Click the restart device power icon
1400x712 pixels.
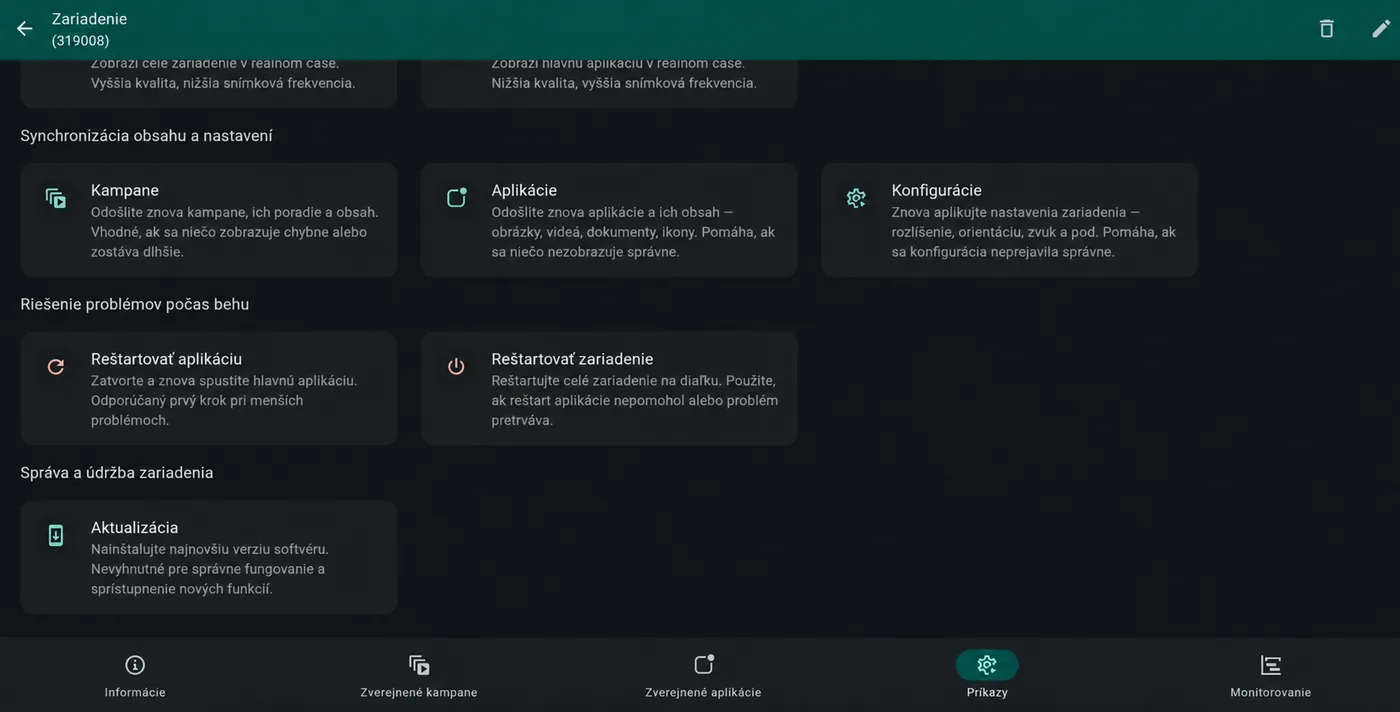pos(456,367)
